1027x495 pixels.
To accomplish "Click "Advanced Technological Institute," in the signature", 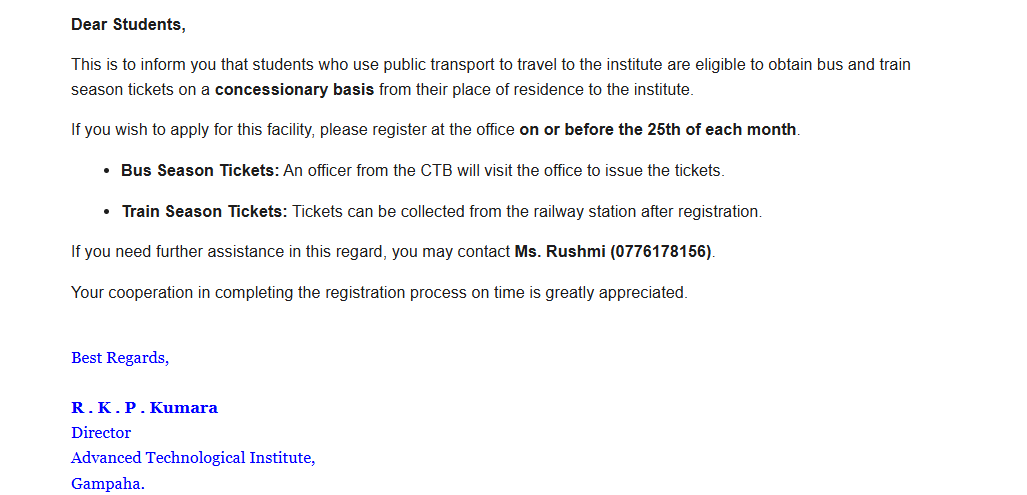I will pyautogui.click(x=193, y=457).
